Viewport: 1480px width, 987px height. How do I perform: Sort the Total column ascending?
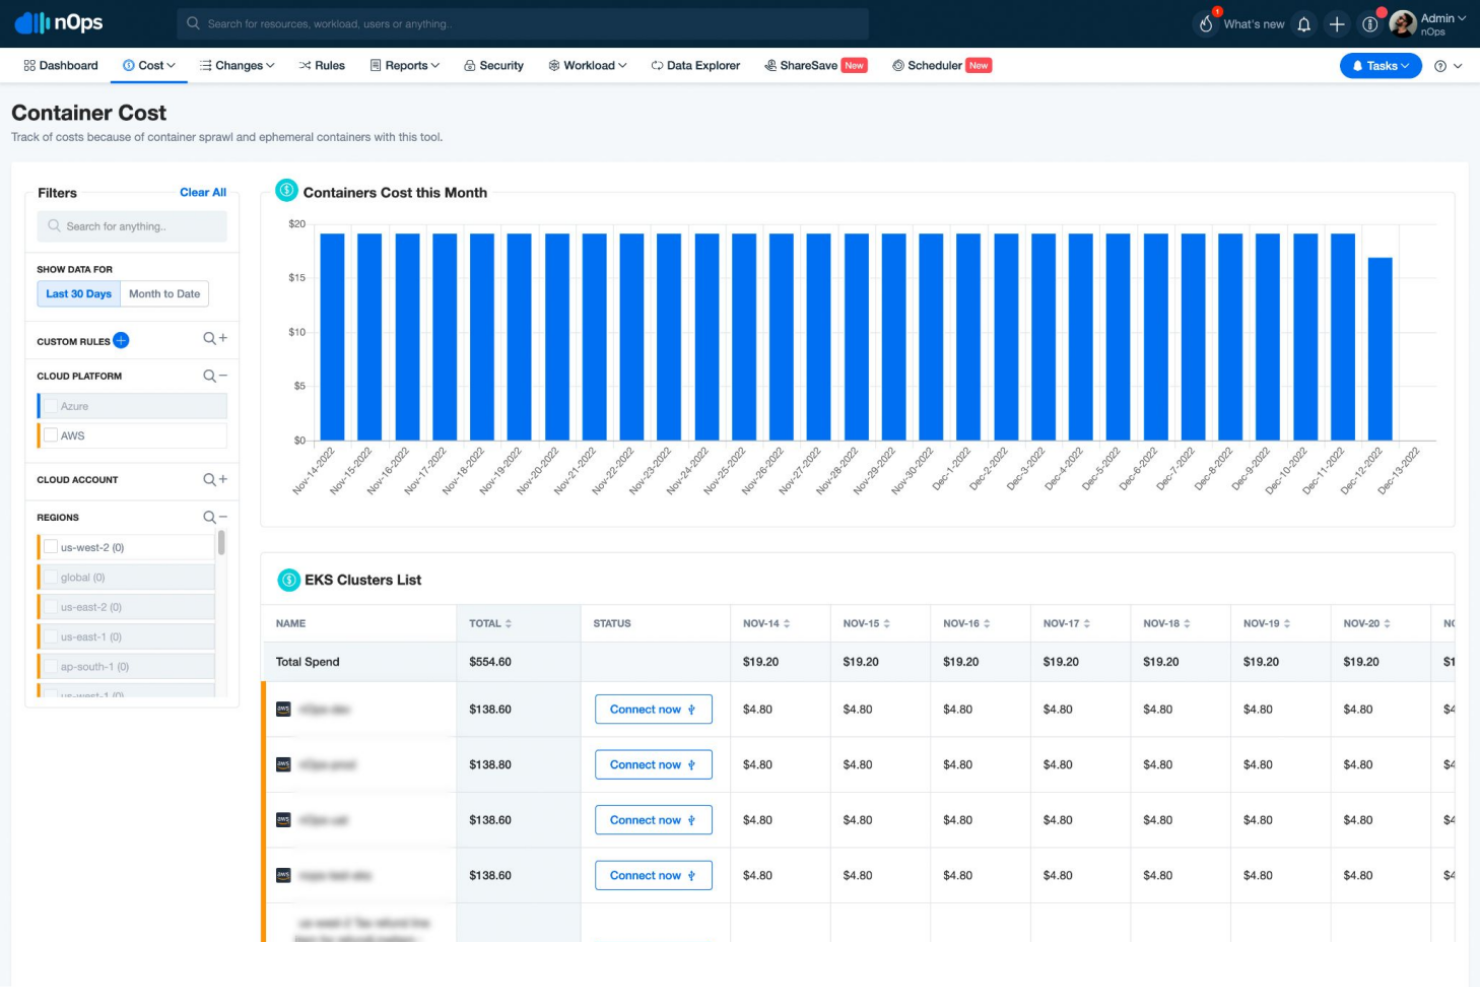508,622
